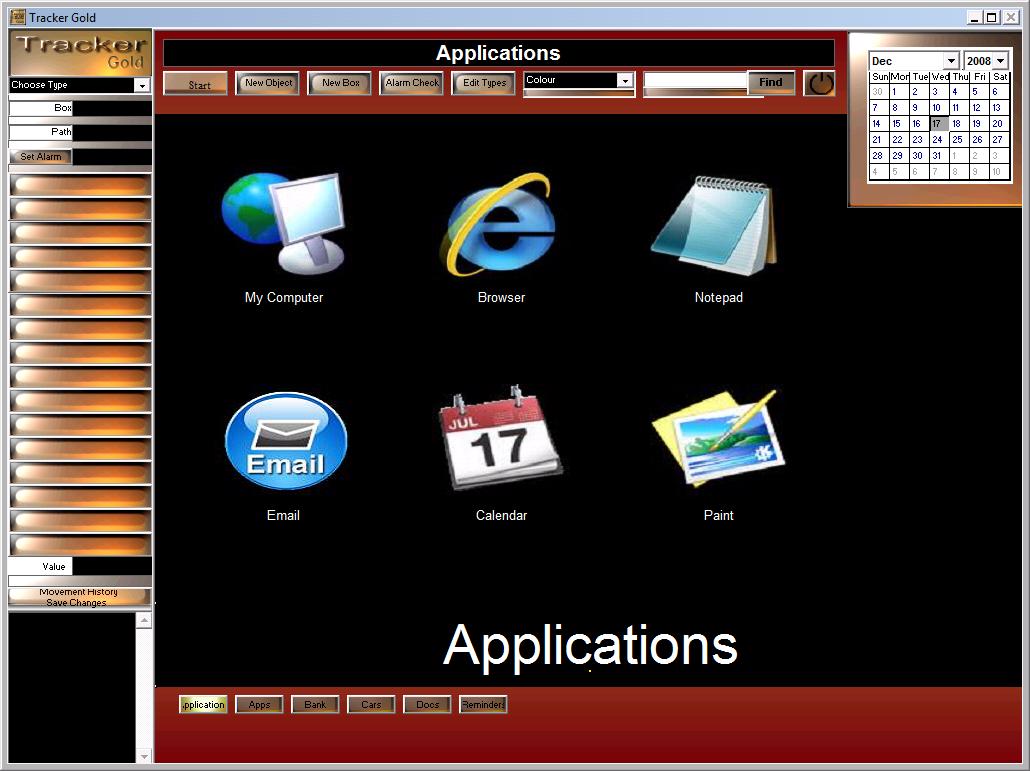1030x771 pixels.
Task: Click the Calendar label under the icon
Action: 501,516
